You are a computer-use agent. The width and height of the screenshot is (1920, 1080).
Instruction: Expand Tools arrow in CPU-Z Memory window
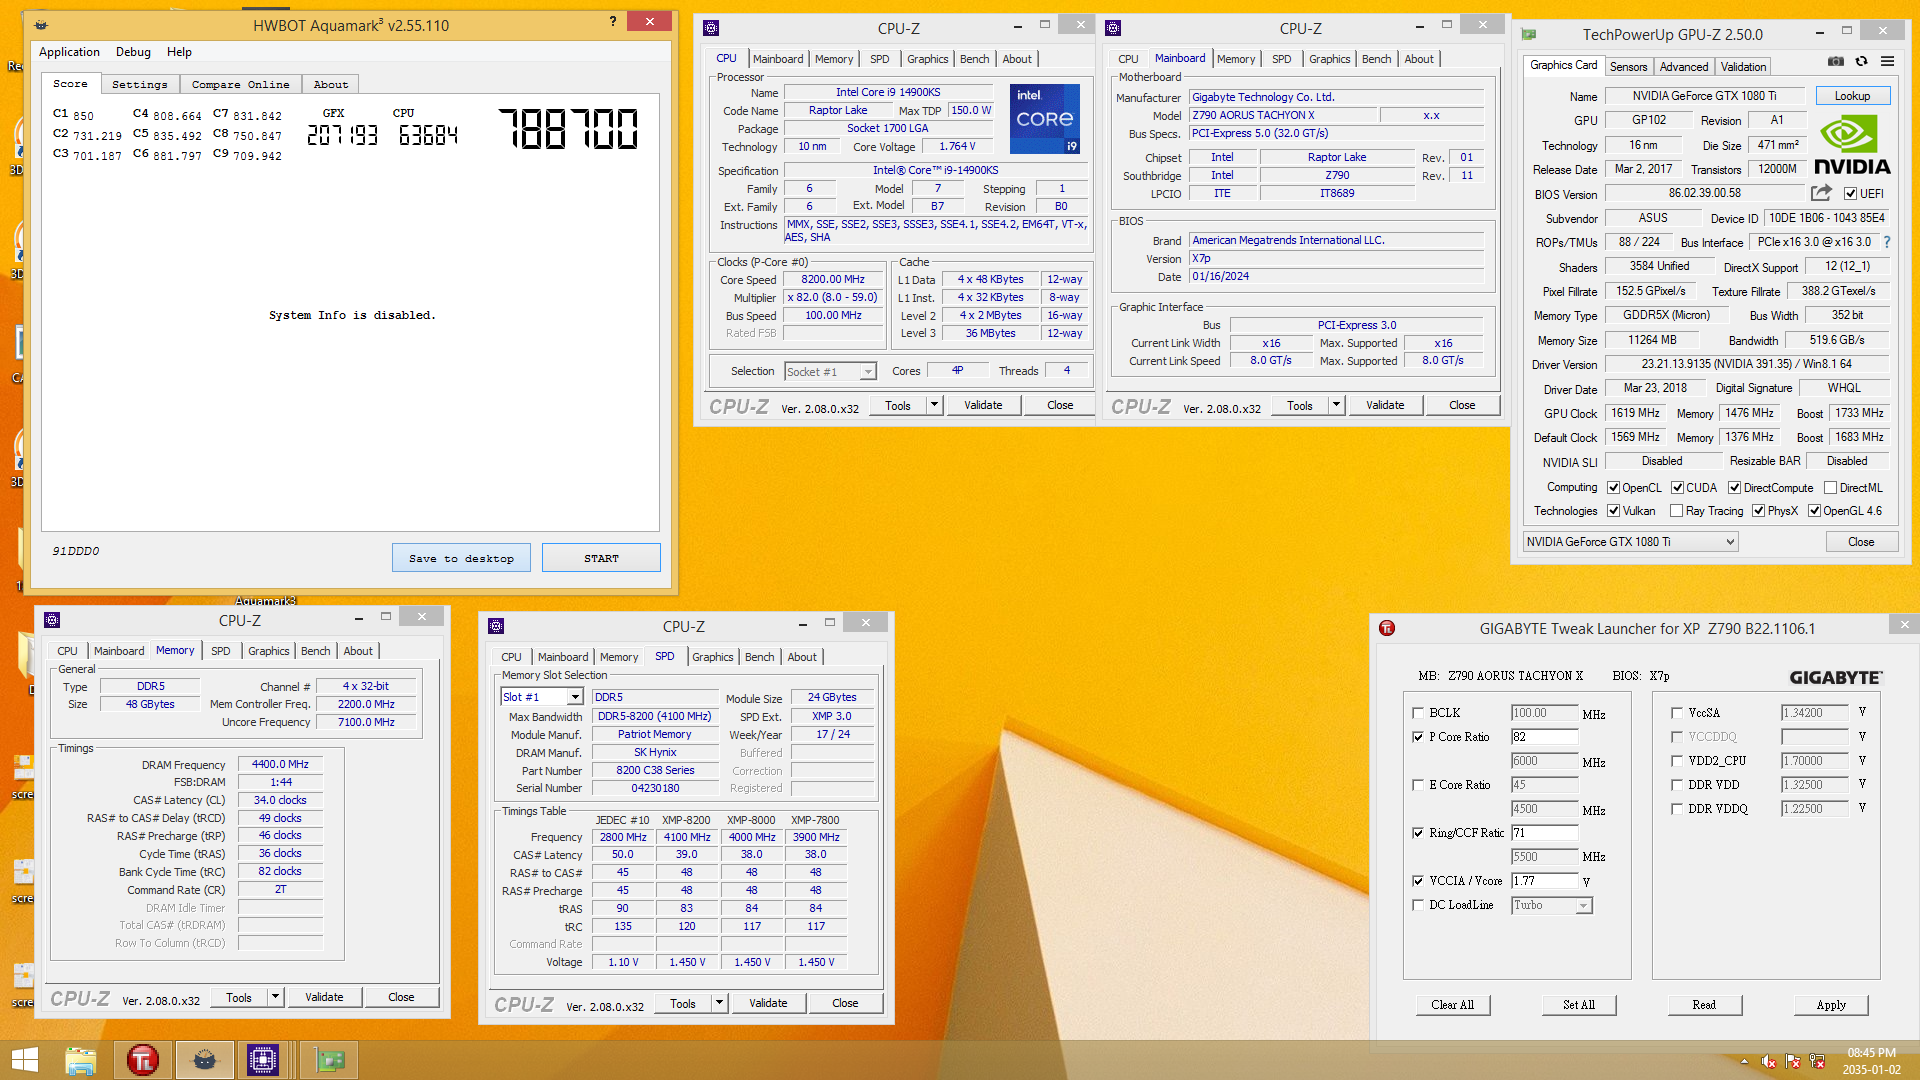(275, 997)
